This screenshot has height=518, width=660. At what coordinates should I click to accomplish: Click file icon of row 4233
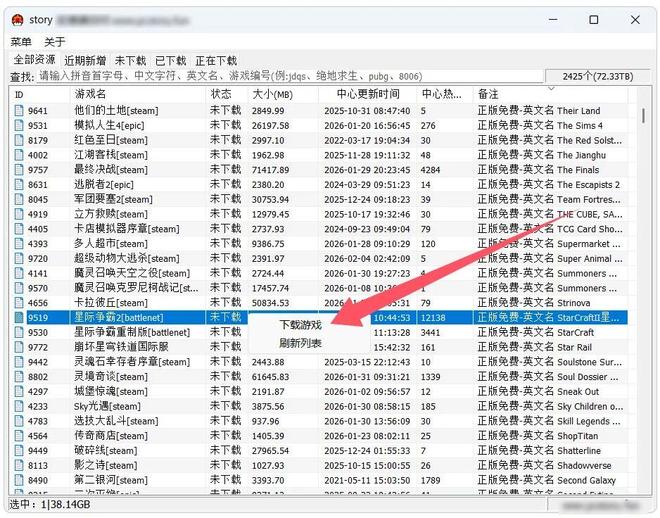click(x=19, y=406)
